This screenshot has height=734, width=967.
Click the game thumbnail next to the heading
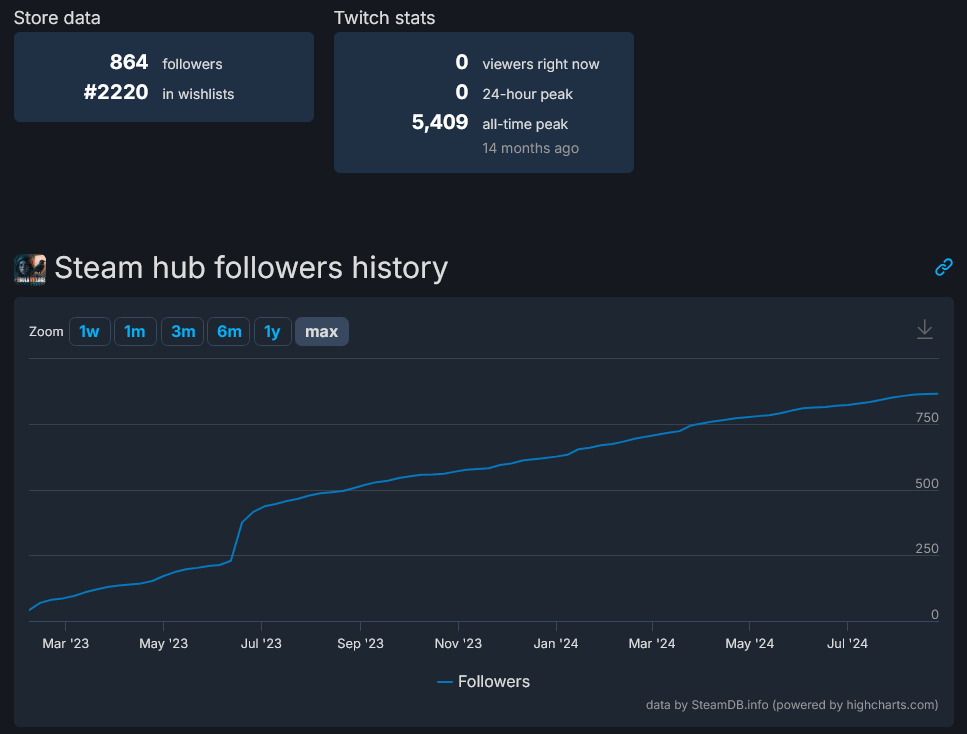(x=30, y=268)
